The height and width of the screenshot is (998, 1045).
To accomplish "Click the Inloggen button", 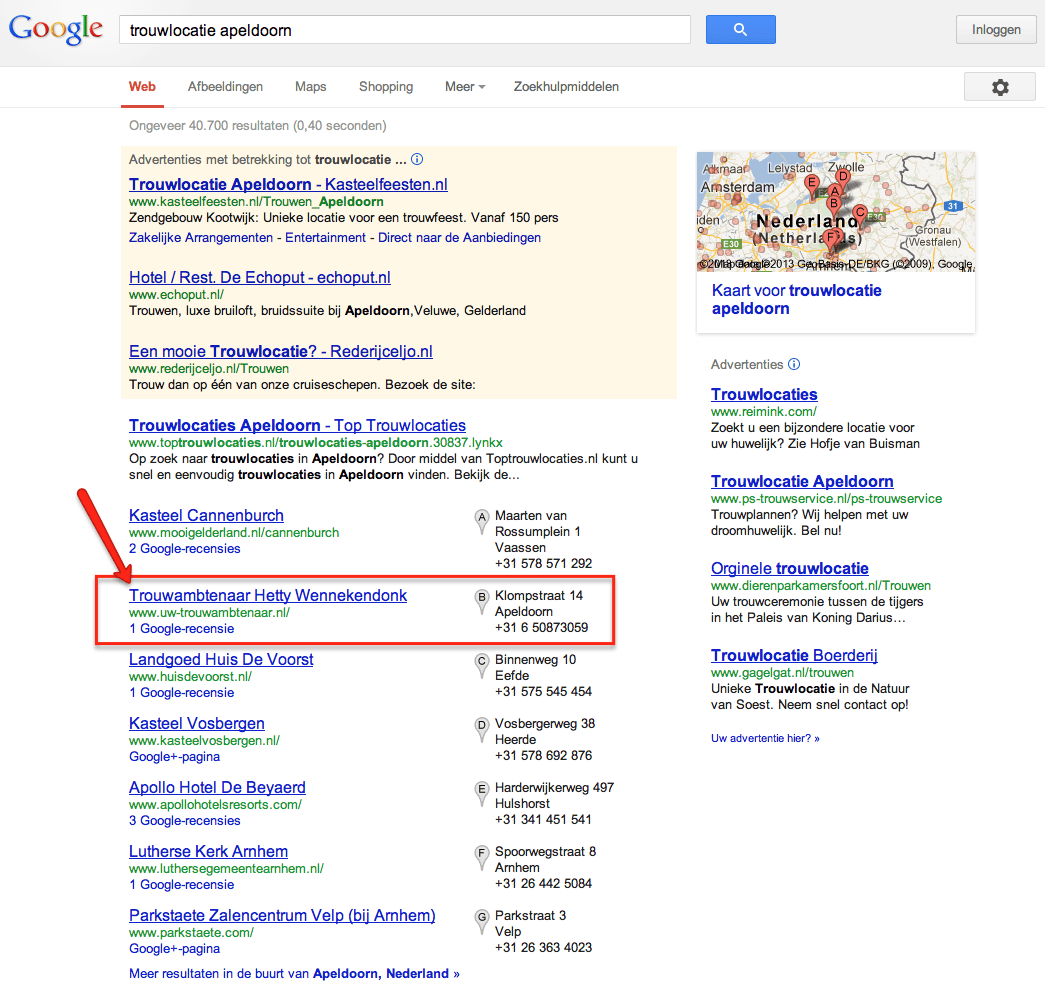I will [996, 29].
